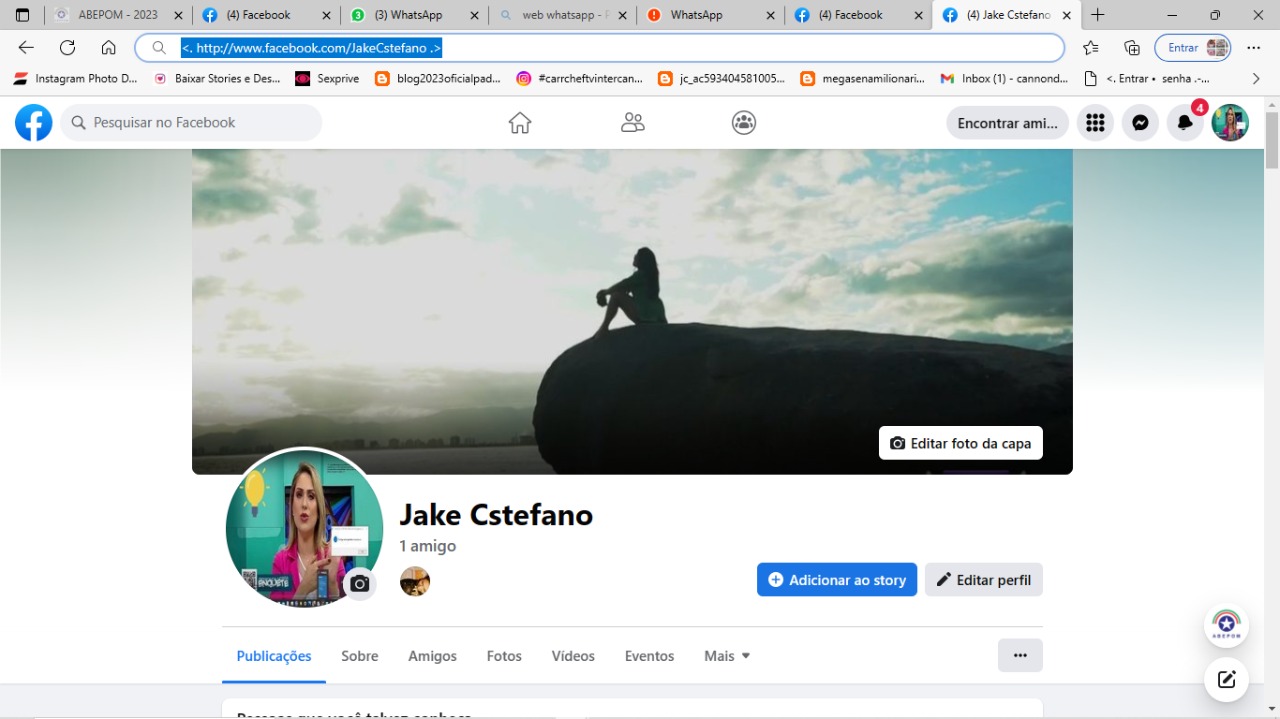Click Editar perfil button

984,580
